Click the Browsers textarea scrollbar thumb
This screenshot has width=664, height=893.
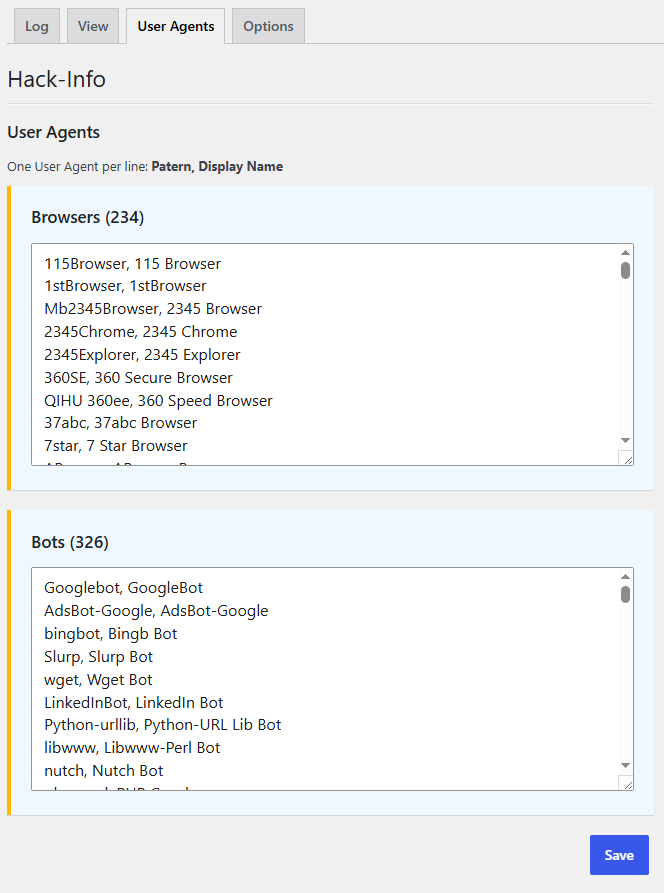tap(625, 271)
